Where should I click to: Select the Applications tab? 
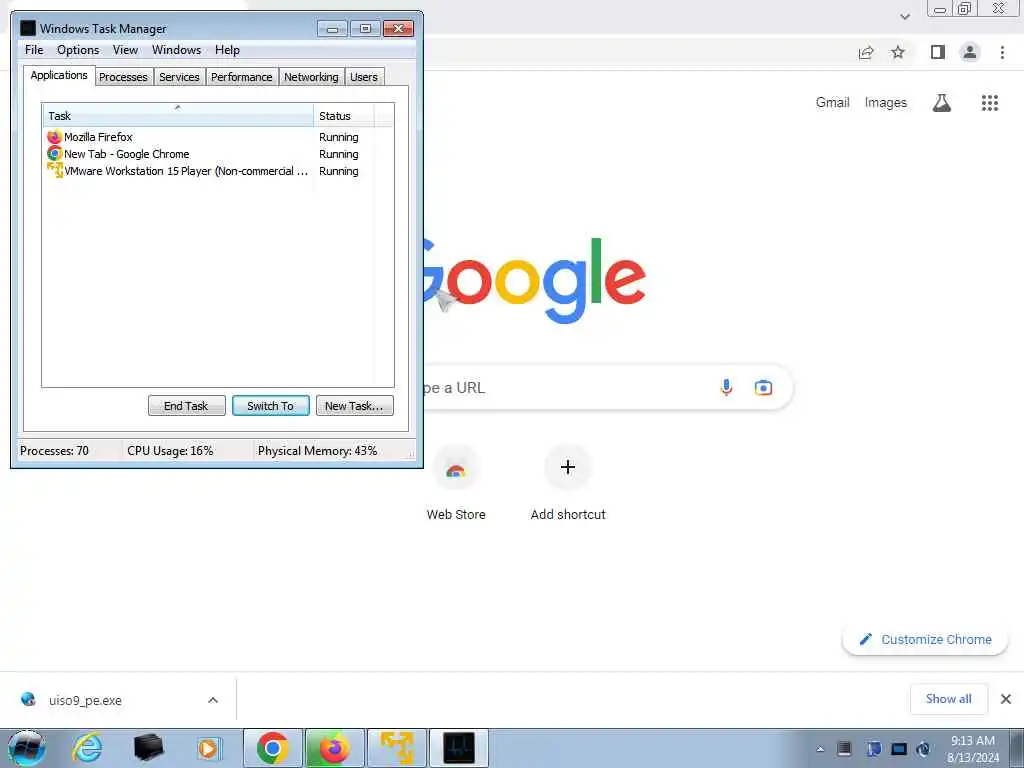tap(59, 75)
